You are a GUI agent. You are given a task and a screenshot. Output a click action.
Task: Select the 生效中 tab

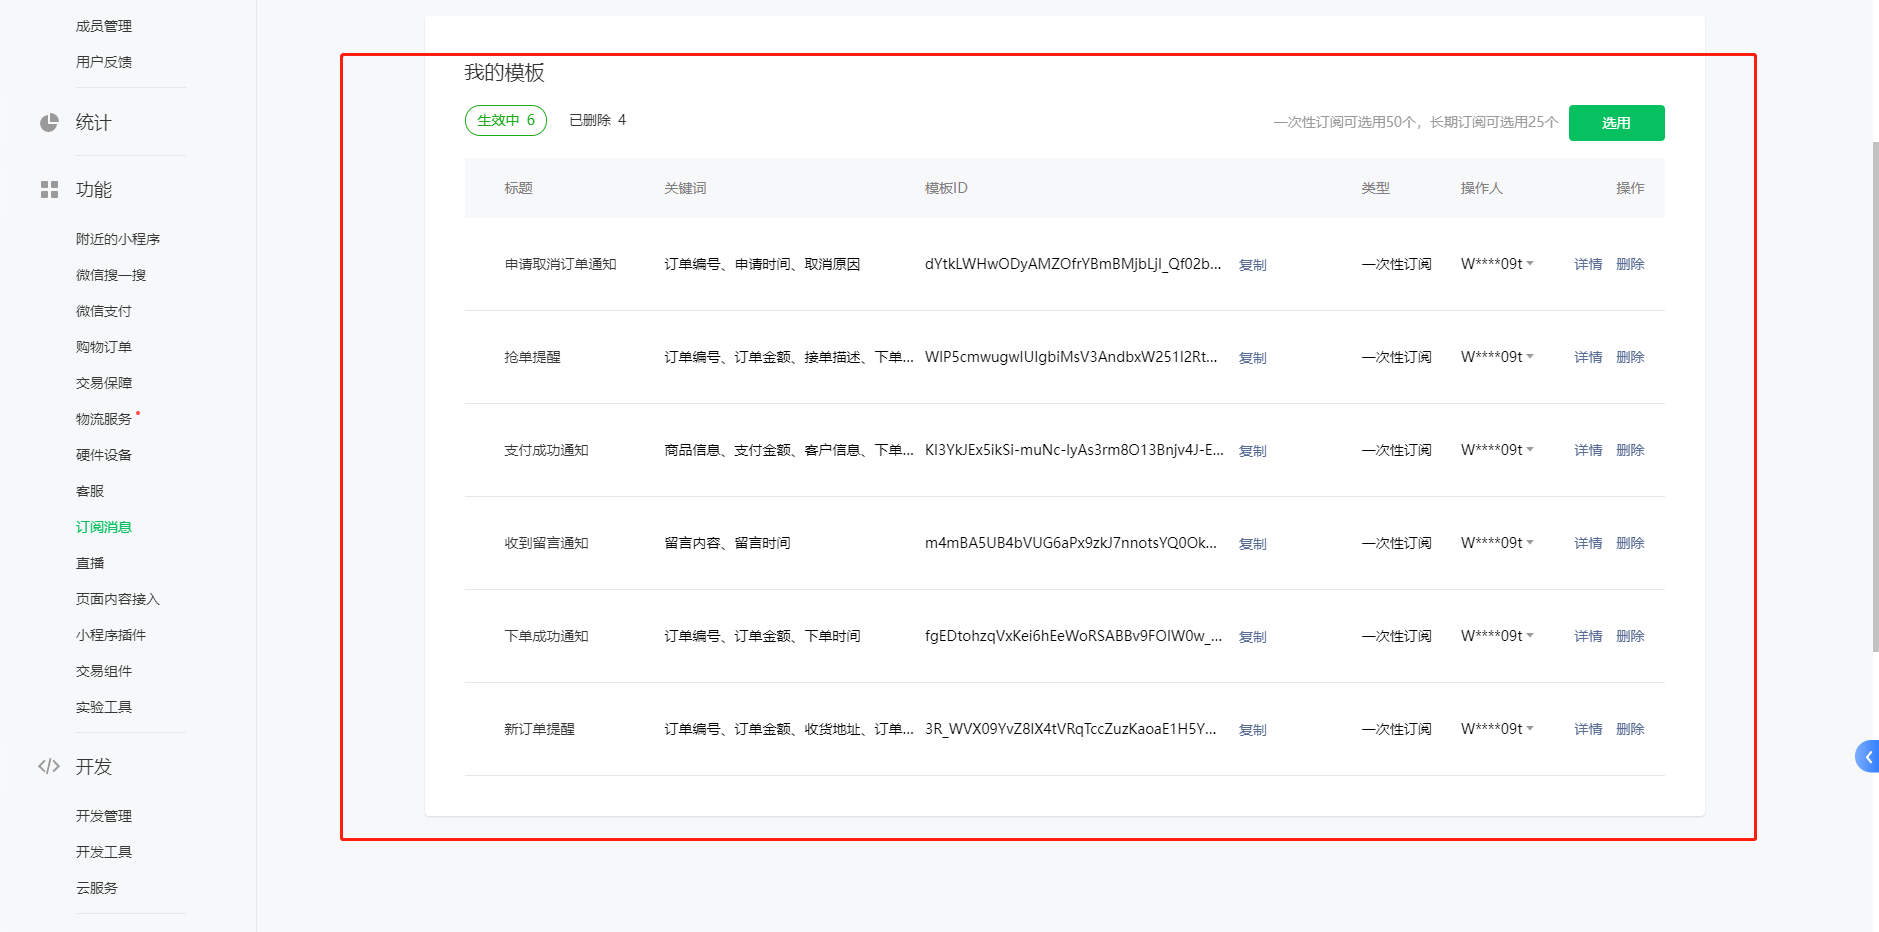pos(505,119)
